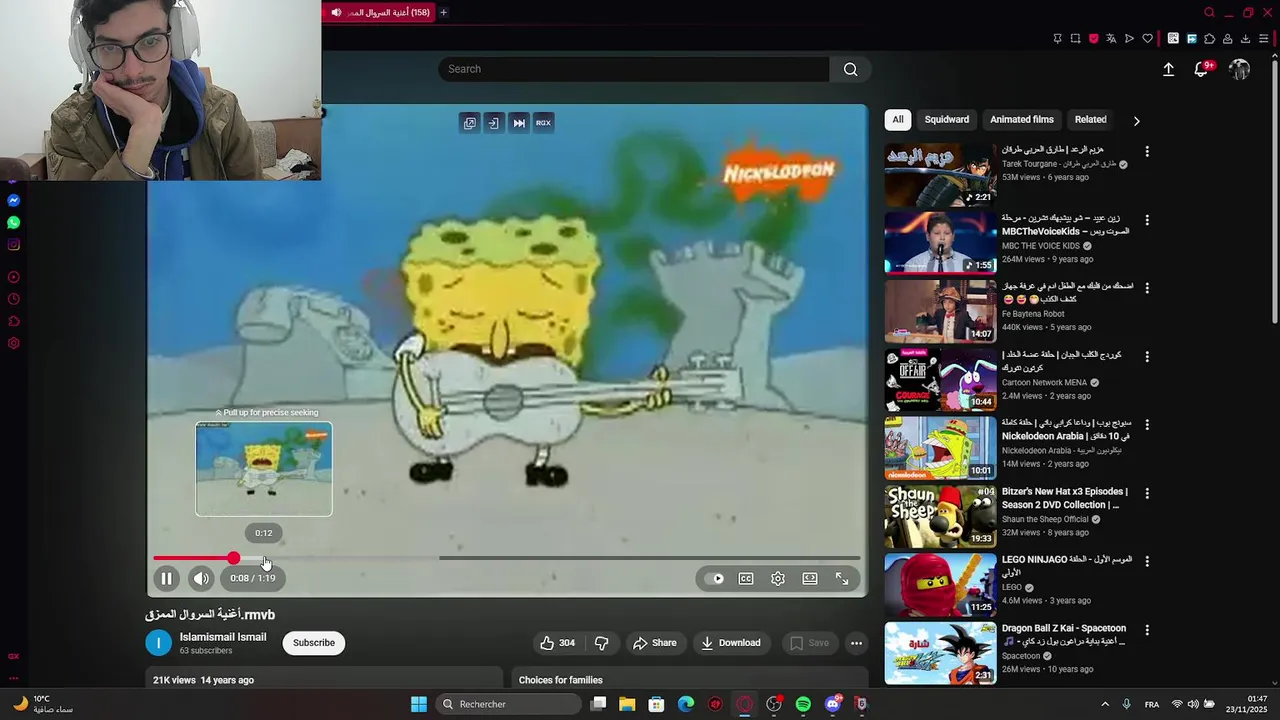
Task: Open more actions ellipsis under video
Action: [856, 643]
